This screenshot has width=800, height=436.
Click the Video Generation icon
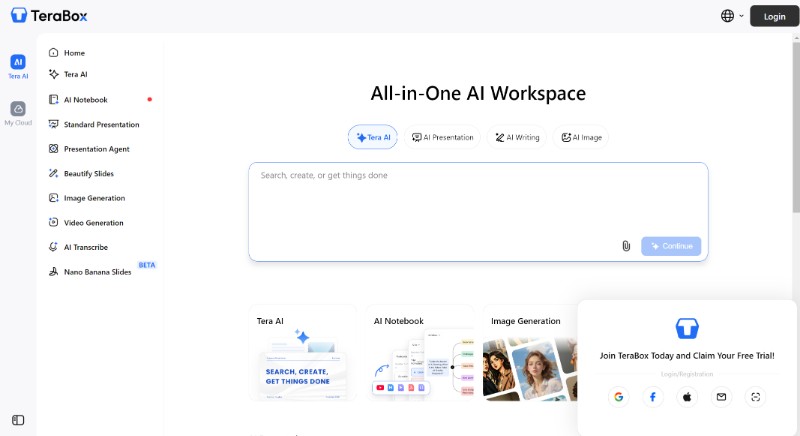pyautogui.click(x=53, y=222)
